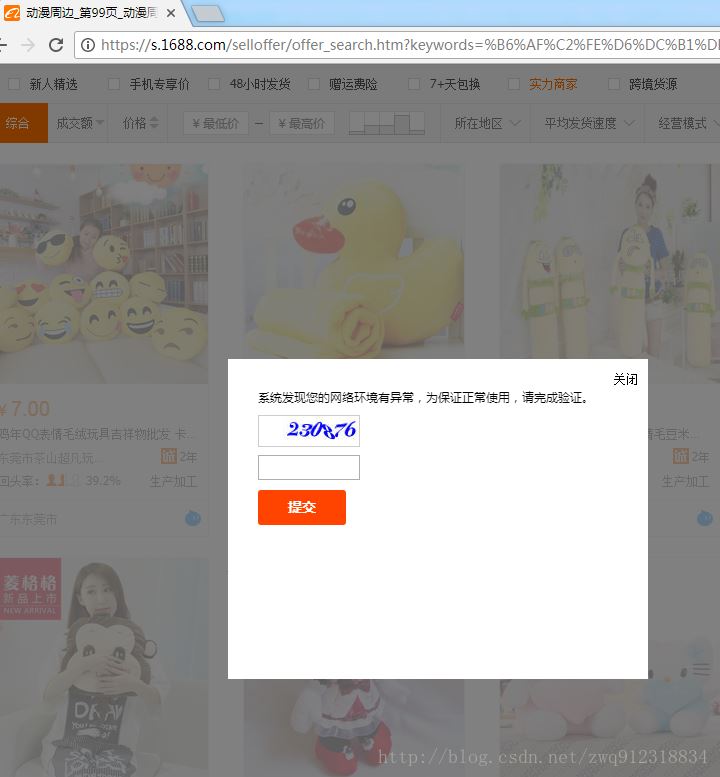Screen dimensions: 720x777
Task: Contact seller via right card chat icon
Action: [705, 518]
